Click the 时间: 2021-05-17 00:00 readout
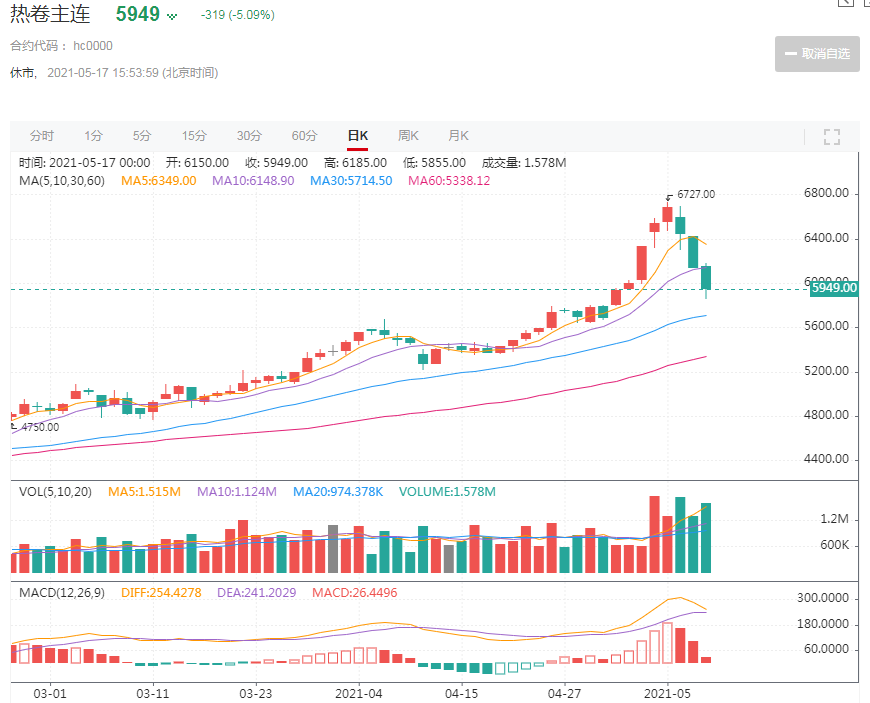 click(x=84, y=163)
